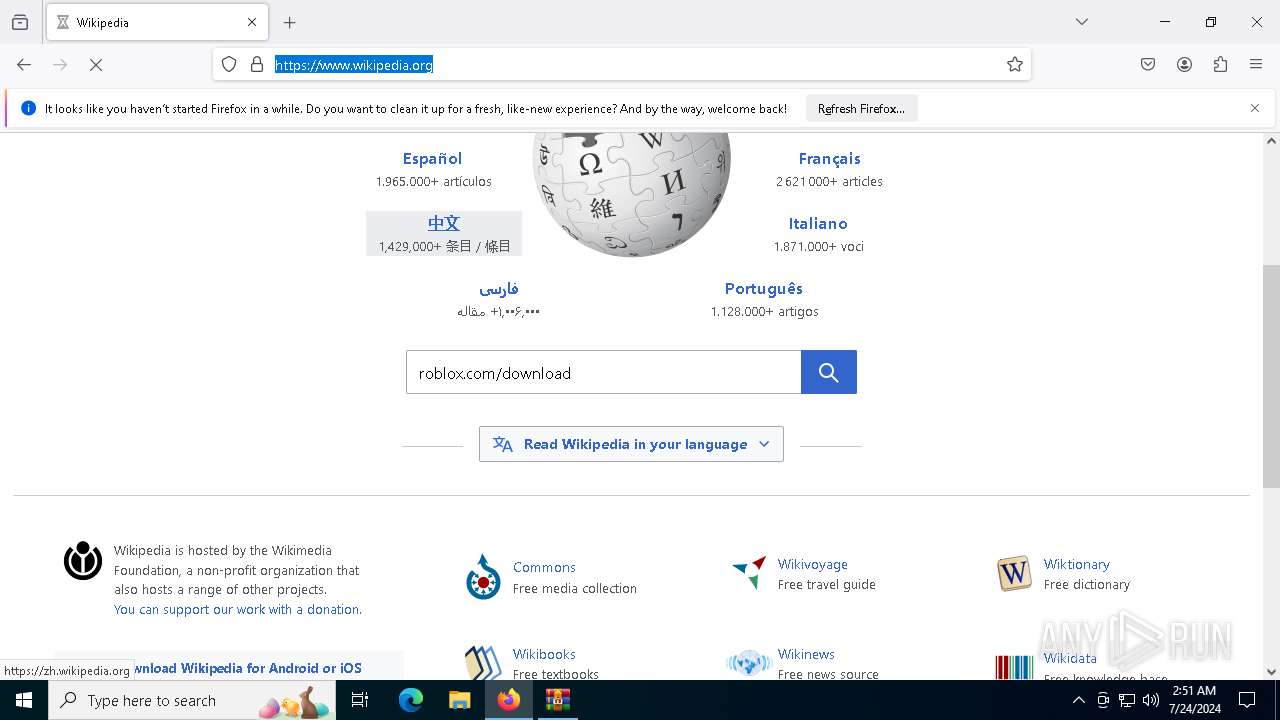
Task: Select the Wikipedia tab
Action: [157, 22]
